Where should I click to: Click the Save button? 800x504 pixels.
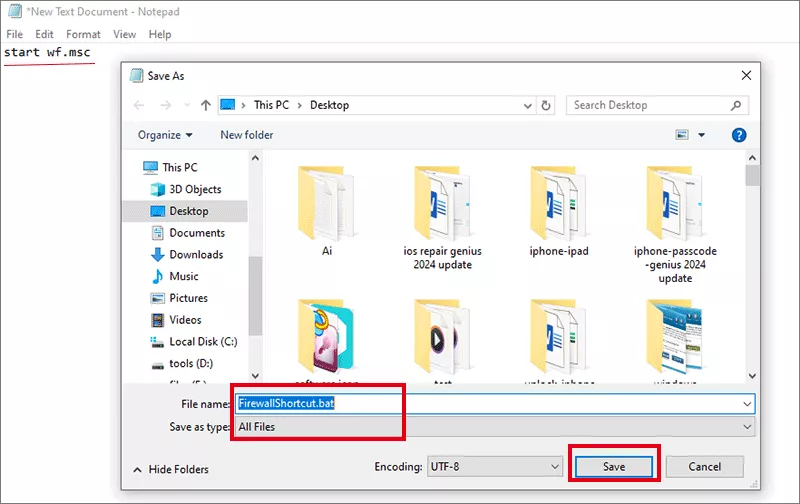pyautogui.click(x=614, y=467)
